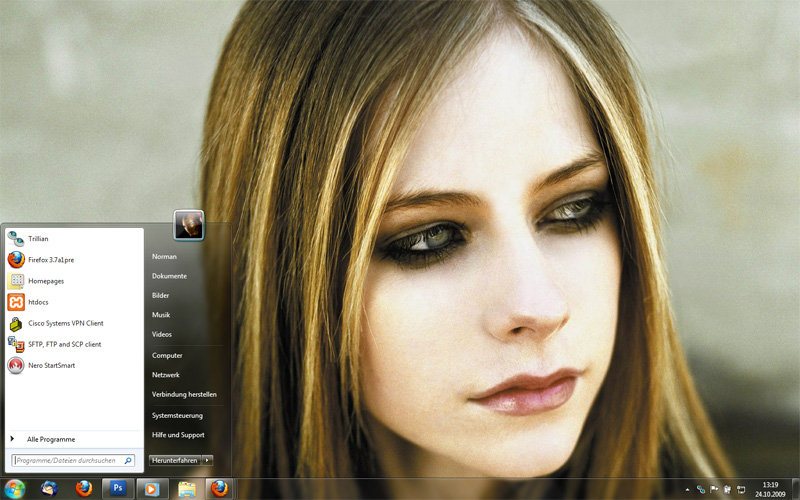The image size is (800, 500).
Task: Select Verbindung herstellen
Action: pos(184,394)
